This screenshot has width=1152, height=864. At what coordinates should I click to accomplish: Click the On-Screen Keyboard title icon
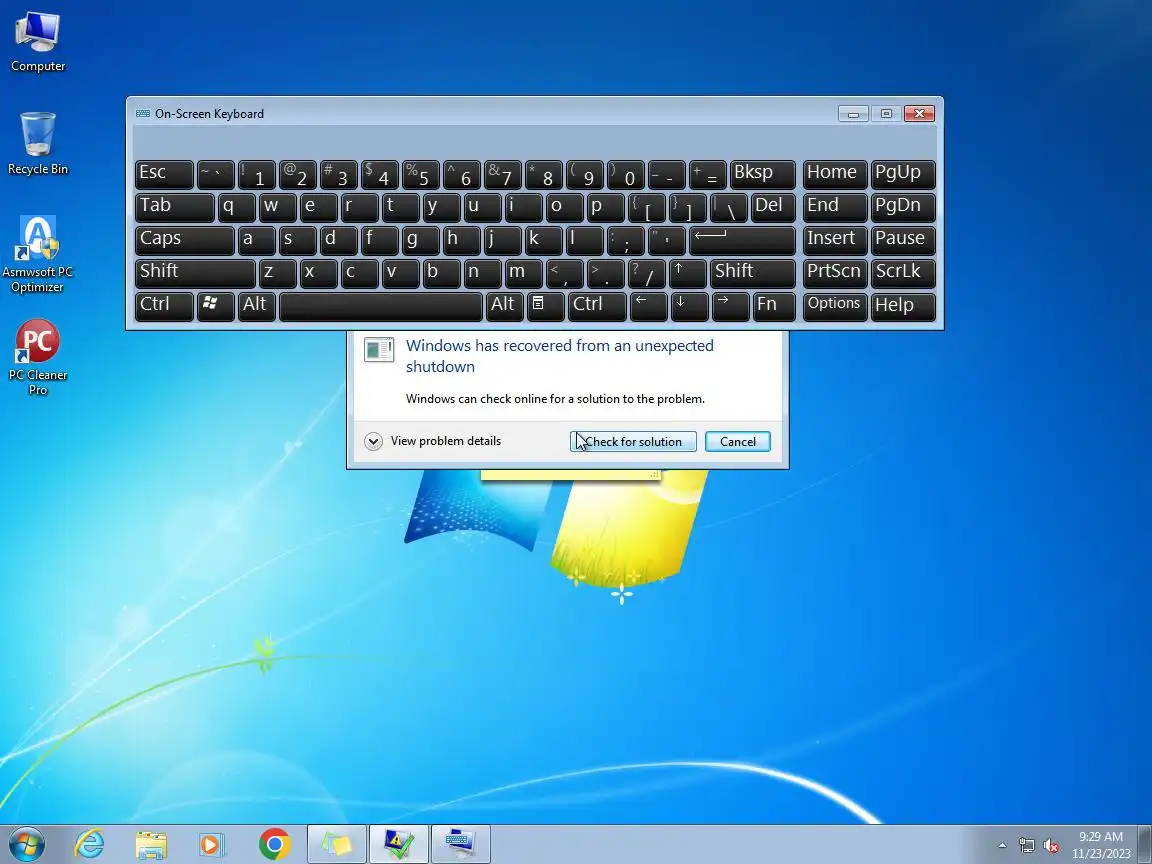143,113
